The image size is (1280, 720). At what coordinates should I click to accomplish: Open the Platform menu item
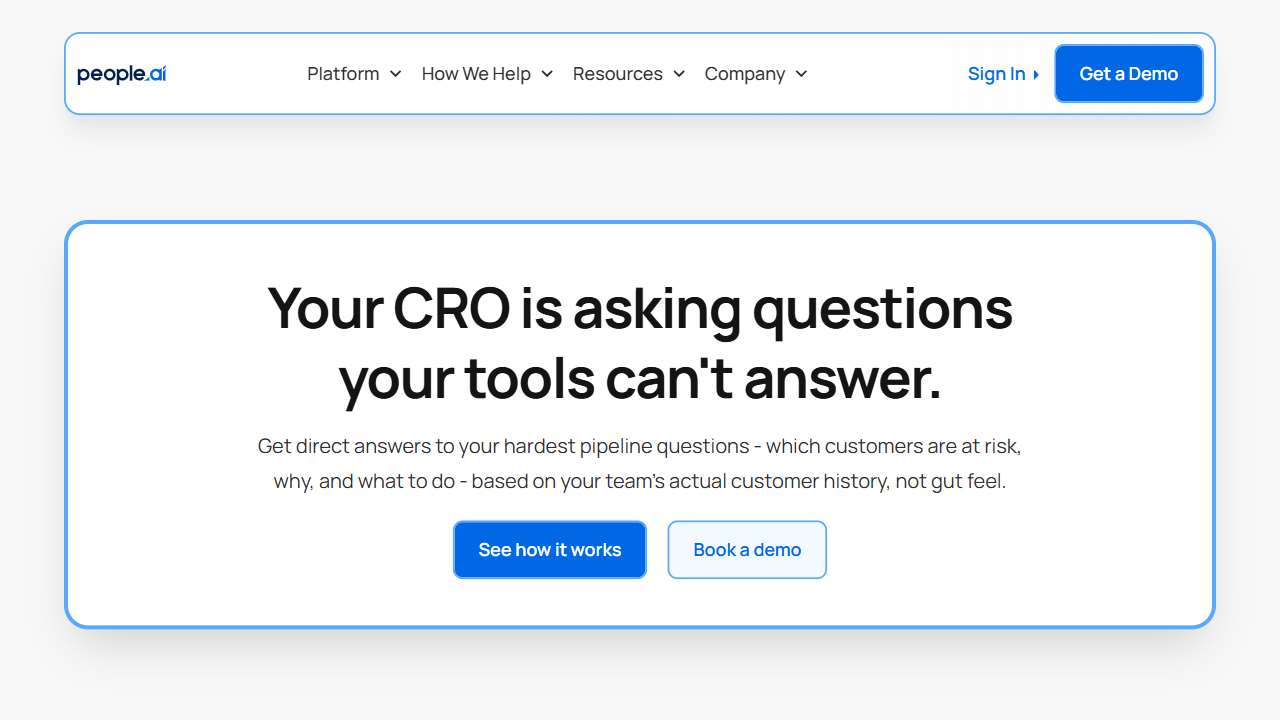(343, 74)
